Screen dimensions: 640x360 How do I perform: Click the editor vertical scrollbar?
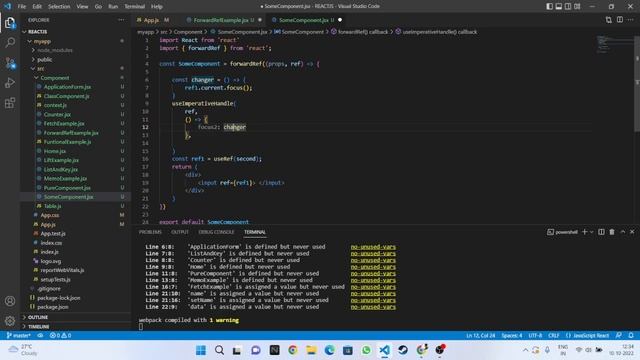(637, 84)
